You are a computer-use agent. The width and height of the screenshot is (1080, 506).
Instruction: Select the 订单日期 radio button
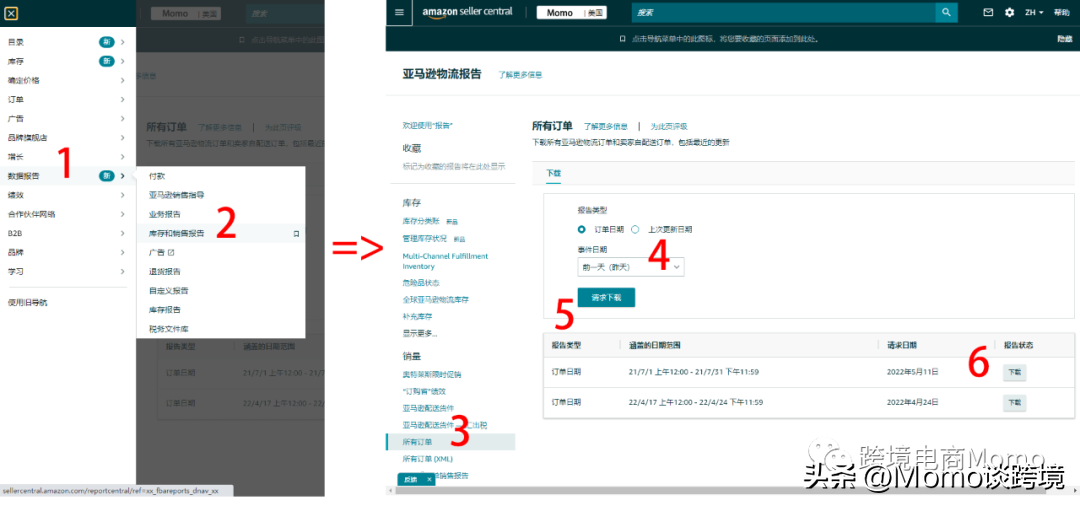582,229
